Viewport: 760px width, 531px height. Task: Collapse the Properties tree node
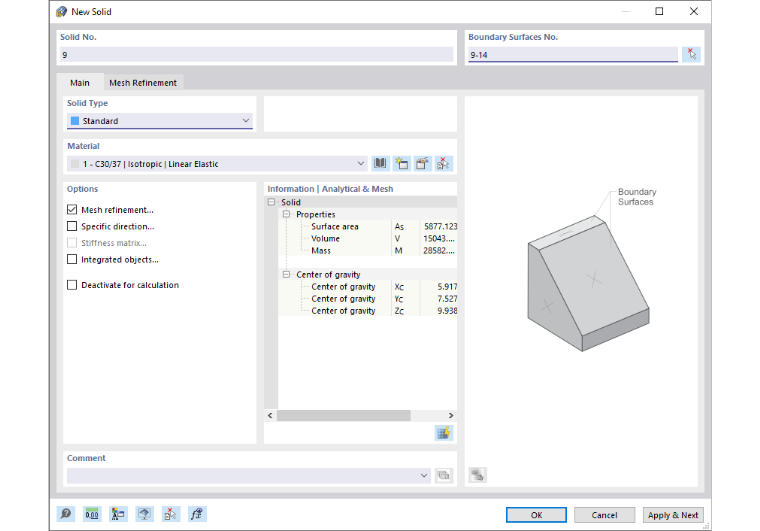(286, 214)
